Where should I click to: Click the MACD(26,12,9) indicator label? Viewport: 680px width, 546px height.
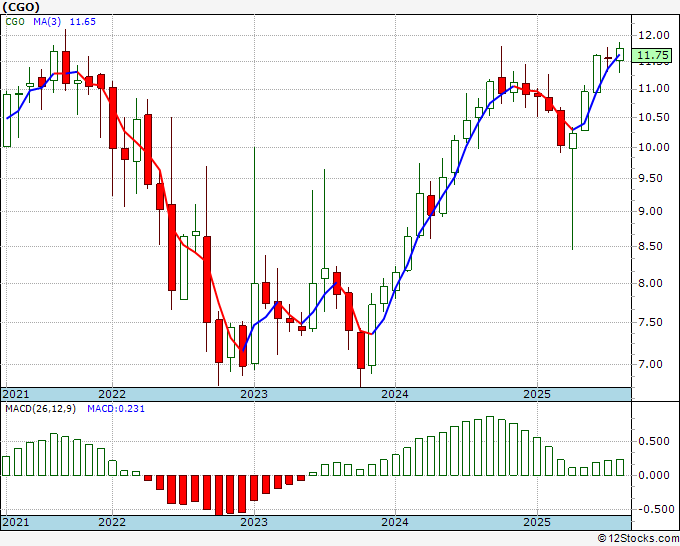40,409
